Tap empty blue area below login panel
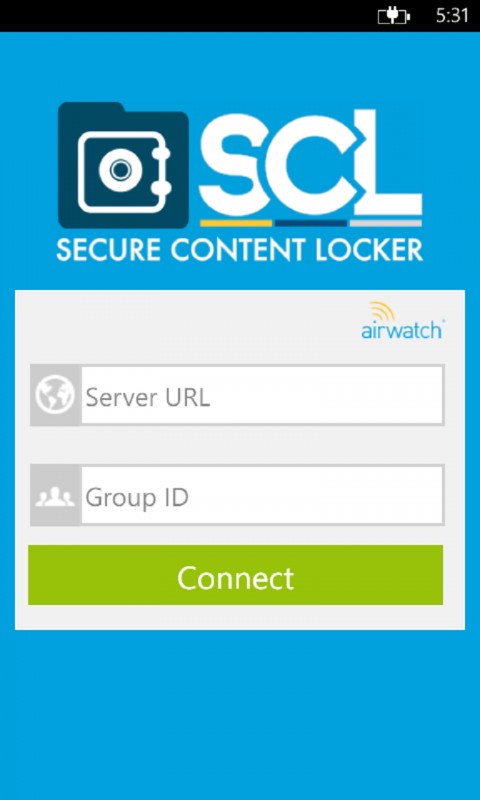Screen dimensions: 480x800 (x=240, y=714)
